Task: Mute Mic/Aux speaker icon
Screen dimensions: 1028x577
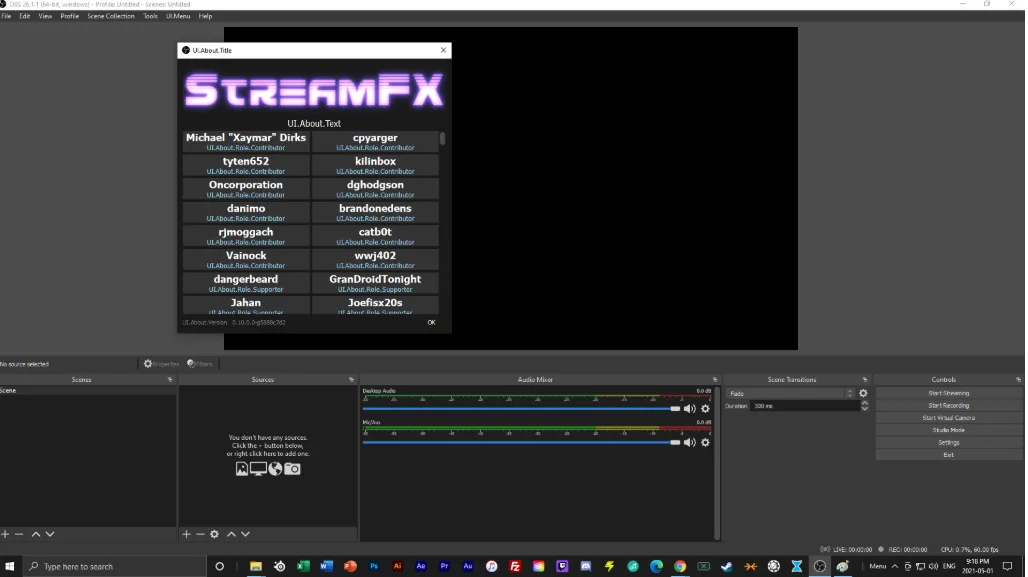Action: 690,443
